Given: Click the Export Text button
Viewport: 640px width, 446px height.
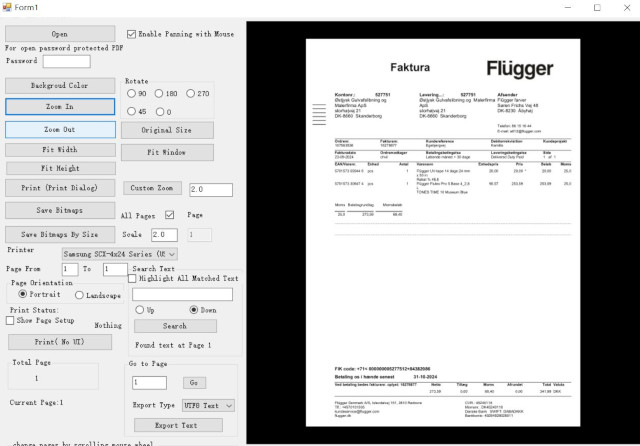Looking at the screenshot, I should [174, 426].
